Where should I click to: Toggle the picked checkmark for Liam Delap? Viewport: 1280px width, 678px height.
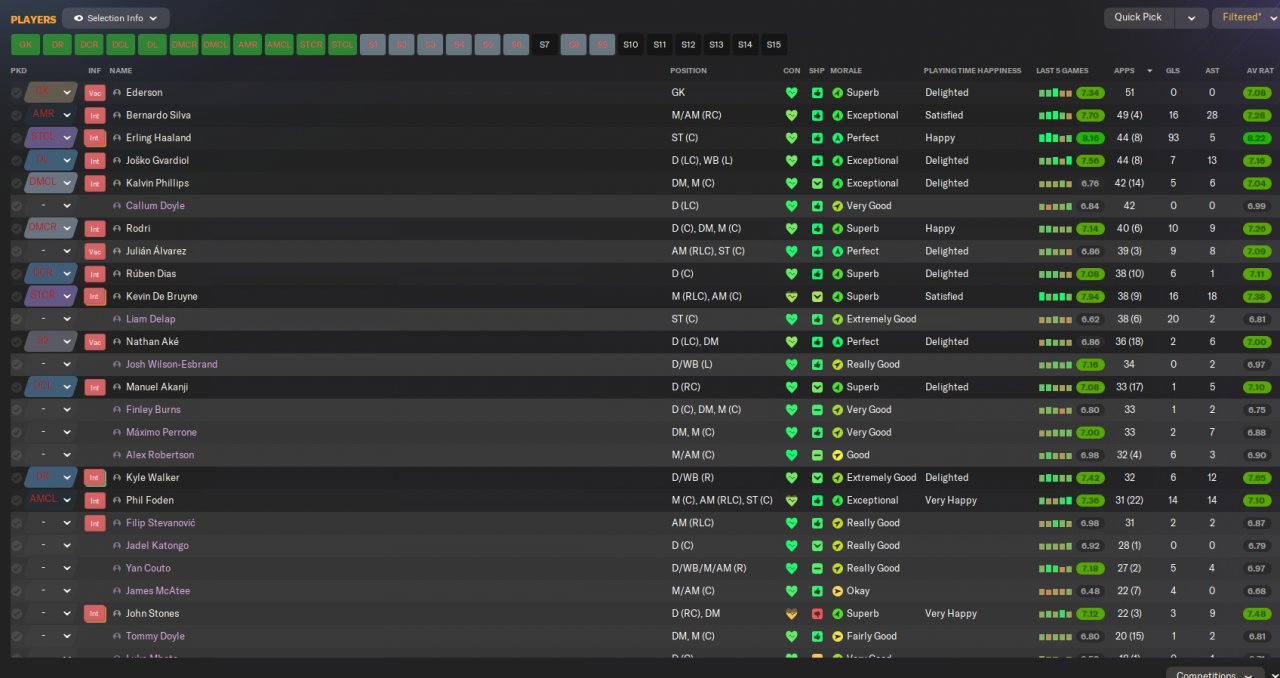tap(16, 319)
